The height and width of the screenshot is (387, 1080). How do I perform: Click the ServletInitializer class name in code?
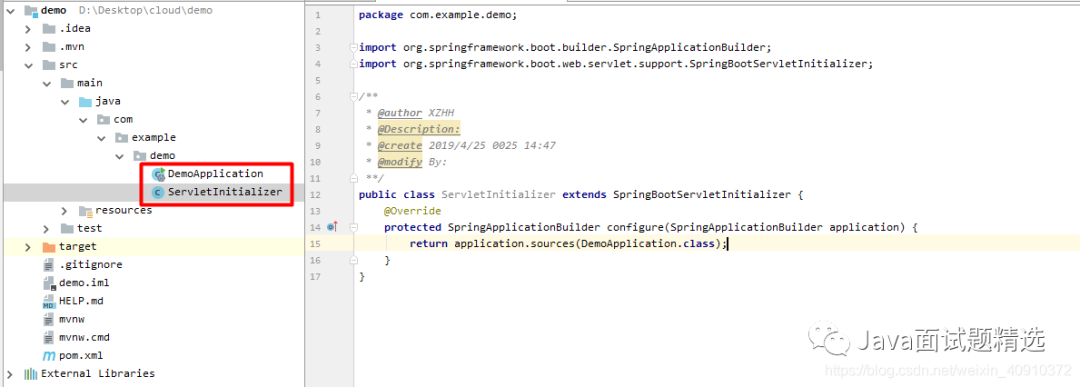pyautogui.click(x=498, y=195)
